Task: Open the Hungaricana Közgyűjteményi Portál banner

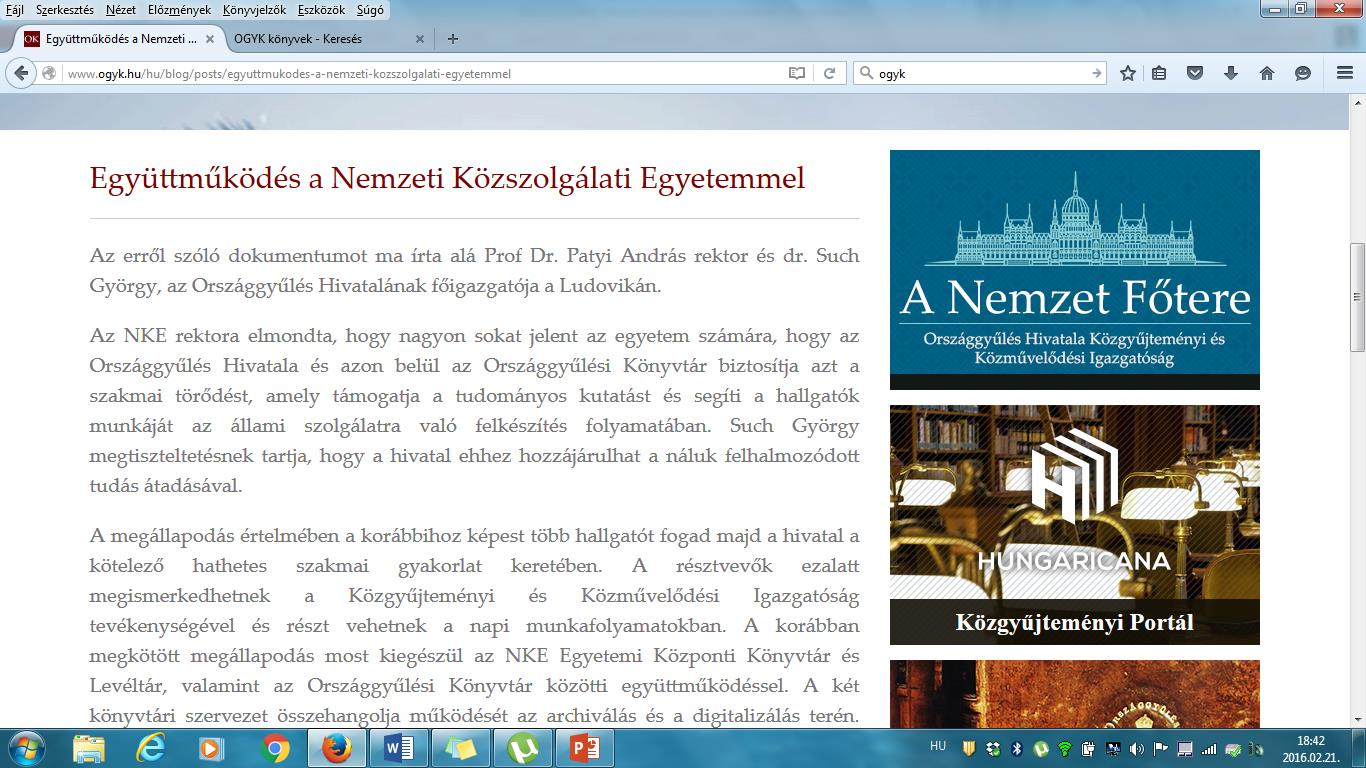Action: click(x=1075, y=524)
